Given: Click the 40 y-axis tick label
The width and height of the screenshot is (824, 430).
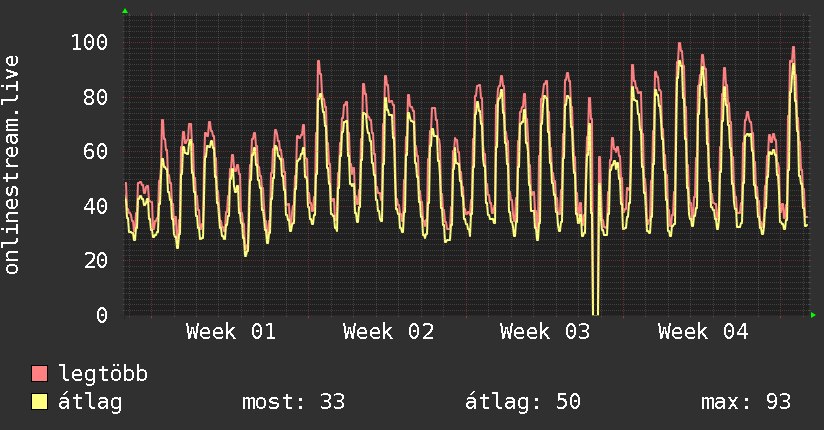Looking at the screenshot, I should pyautogui.click(x=96, y=206).
